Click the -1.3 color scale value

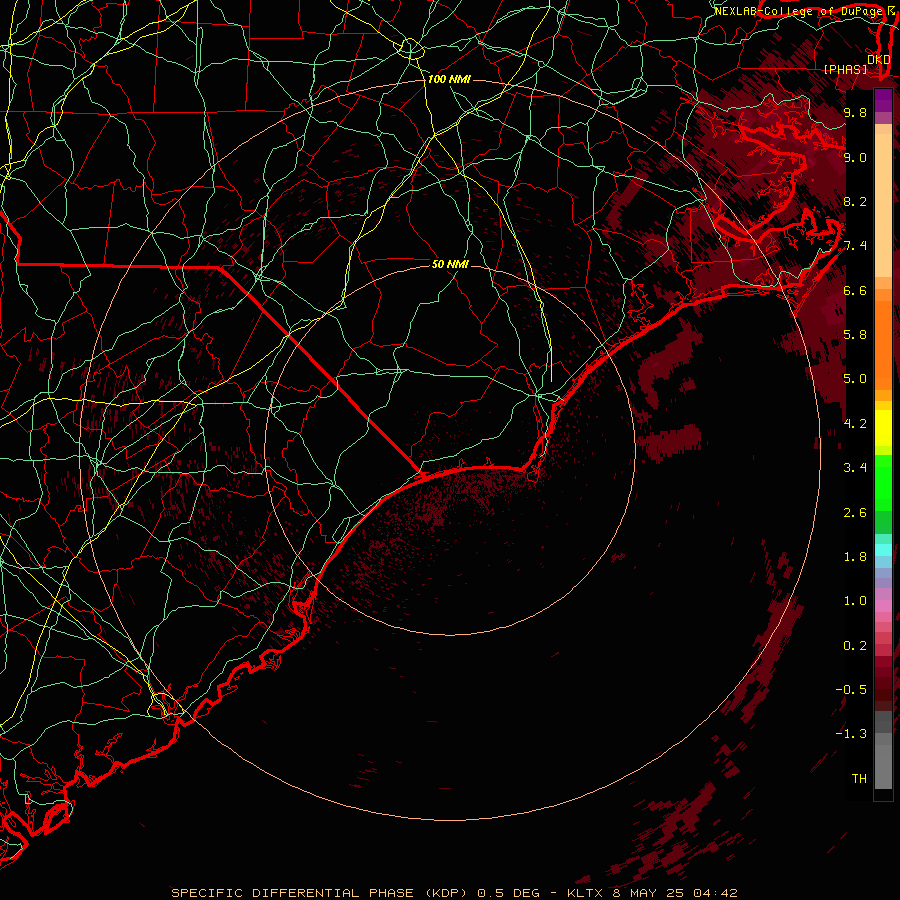click(x=851, y=734)
